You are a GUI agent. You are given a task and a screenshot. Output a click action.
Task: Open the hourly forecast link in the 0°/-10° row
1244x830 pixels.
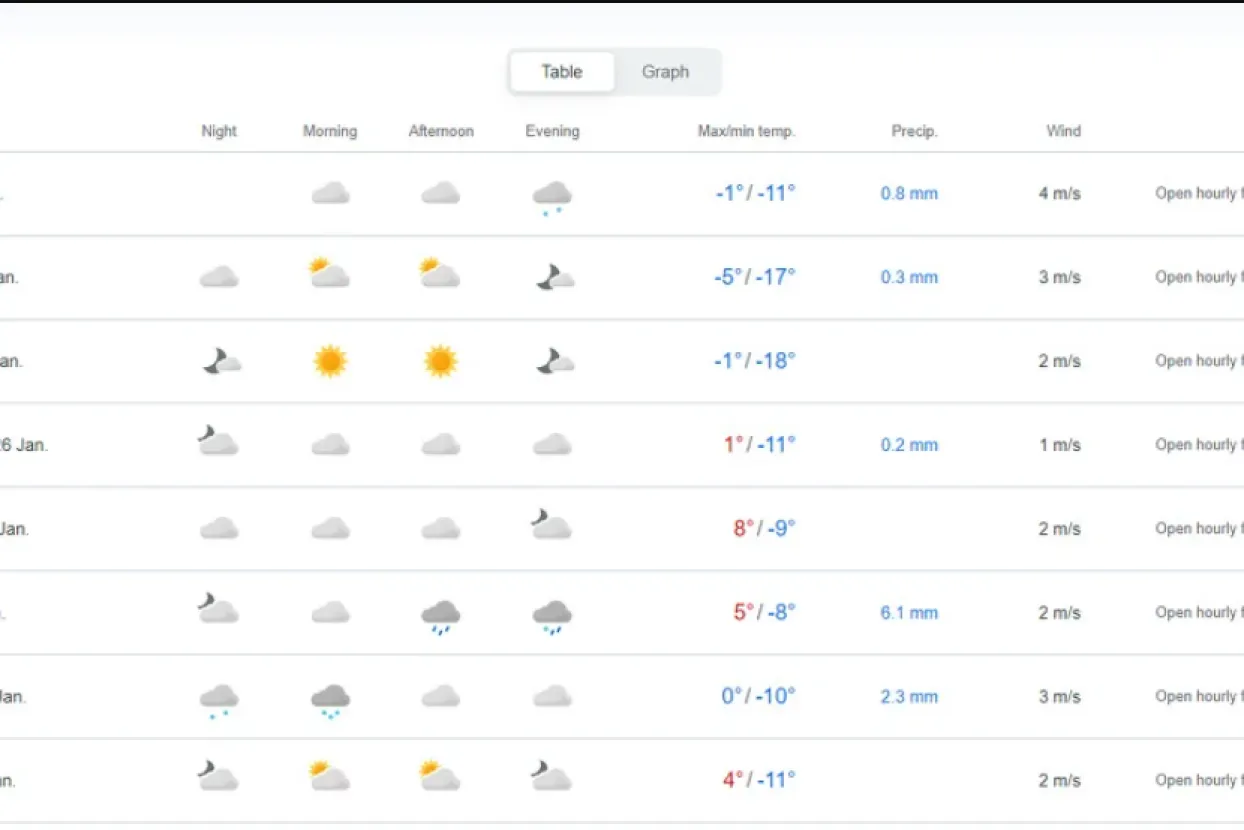pyautogui.click(x=1198, y=696)
